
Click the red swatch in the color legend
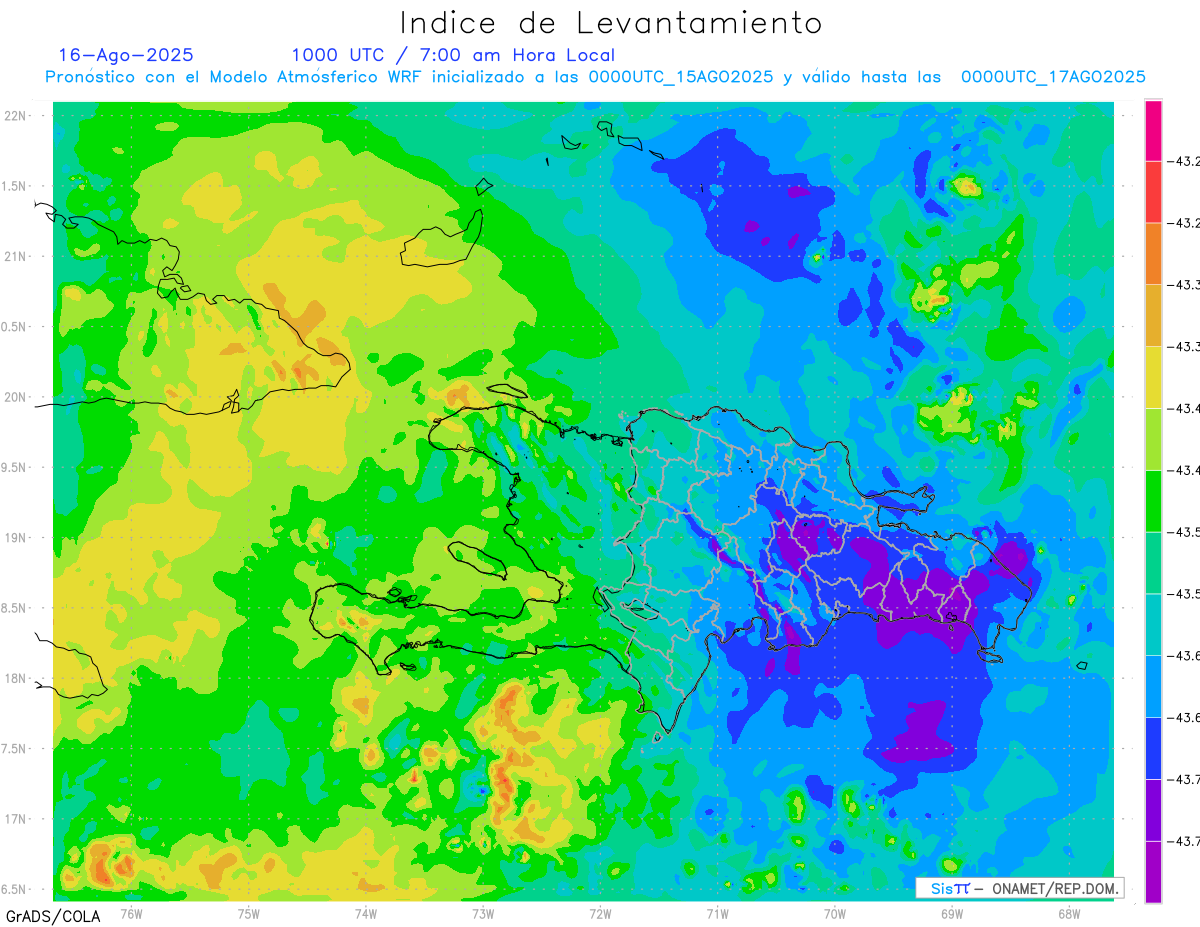pyautogui.click(x=1153, y=192)
